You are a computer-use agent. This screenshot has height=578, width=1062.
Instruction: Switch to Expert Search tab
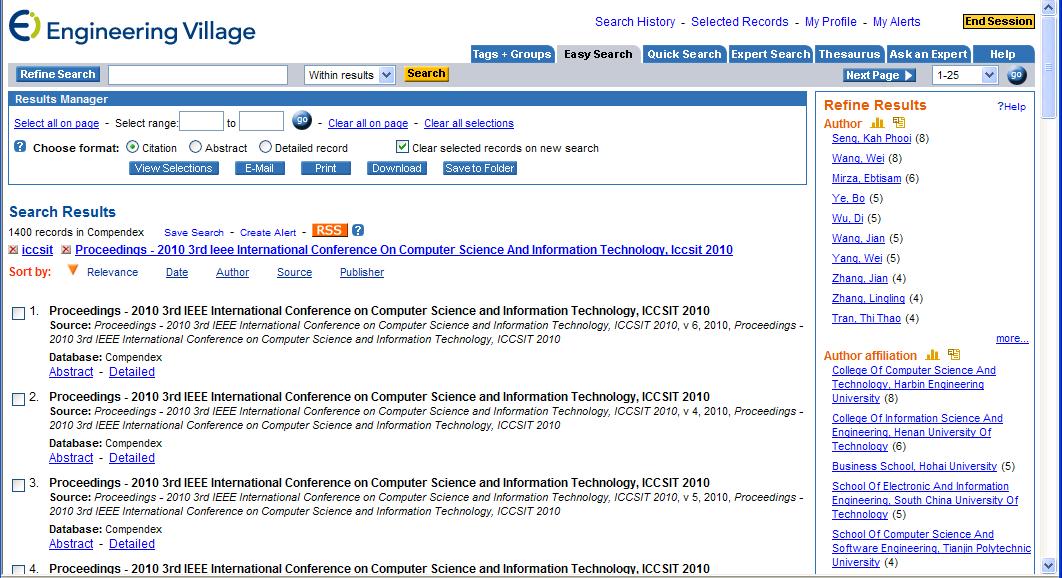tap(771, 54)
